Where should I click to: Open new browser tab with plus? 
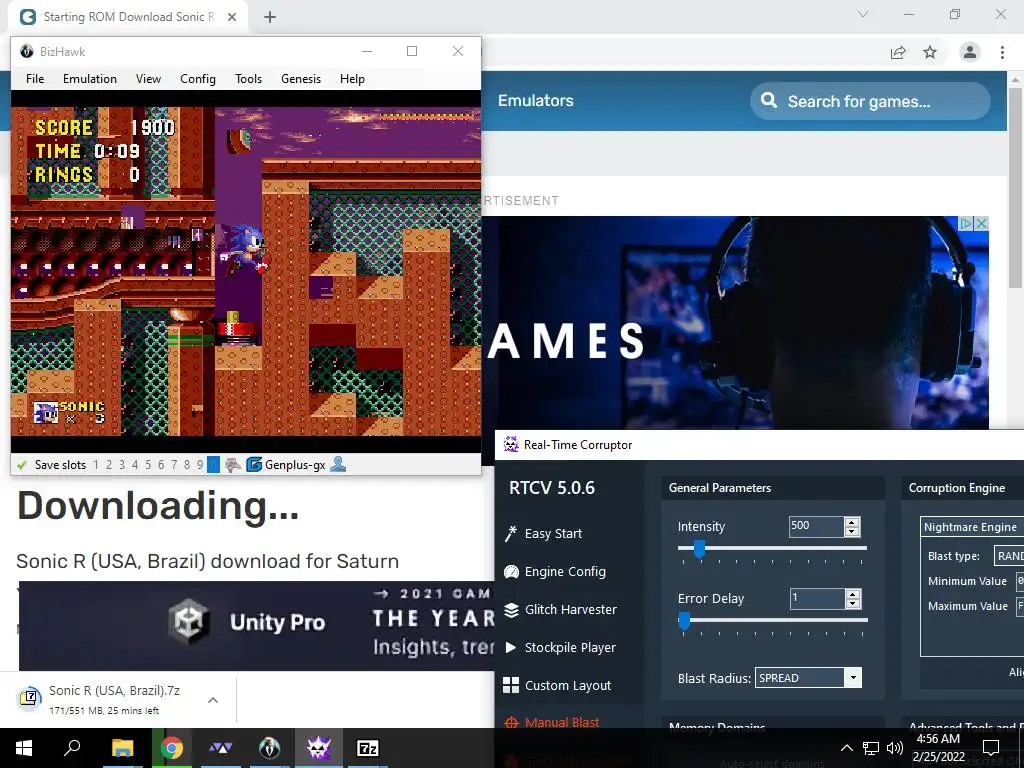tap(270, 17)
